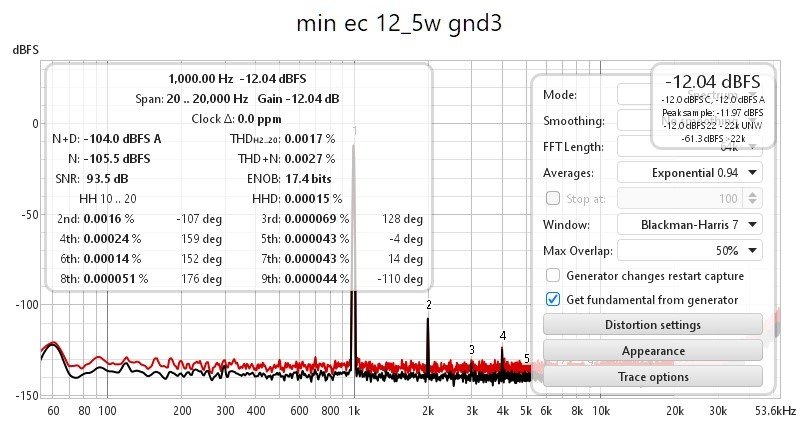The width and height of the screenshot is (800, 423).
Task: Uncheck Get fundamental from generator
Action: coord(553,300)
